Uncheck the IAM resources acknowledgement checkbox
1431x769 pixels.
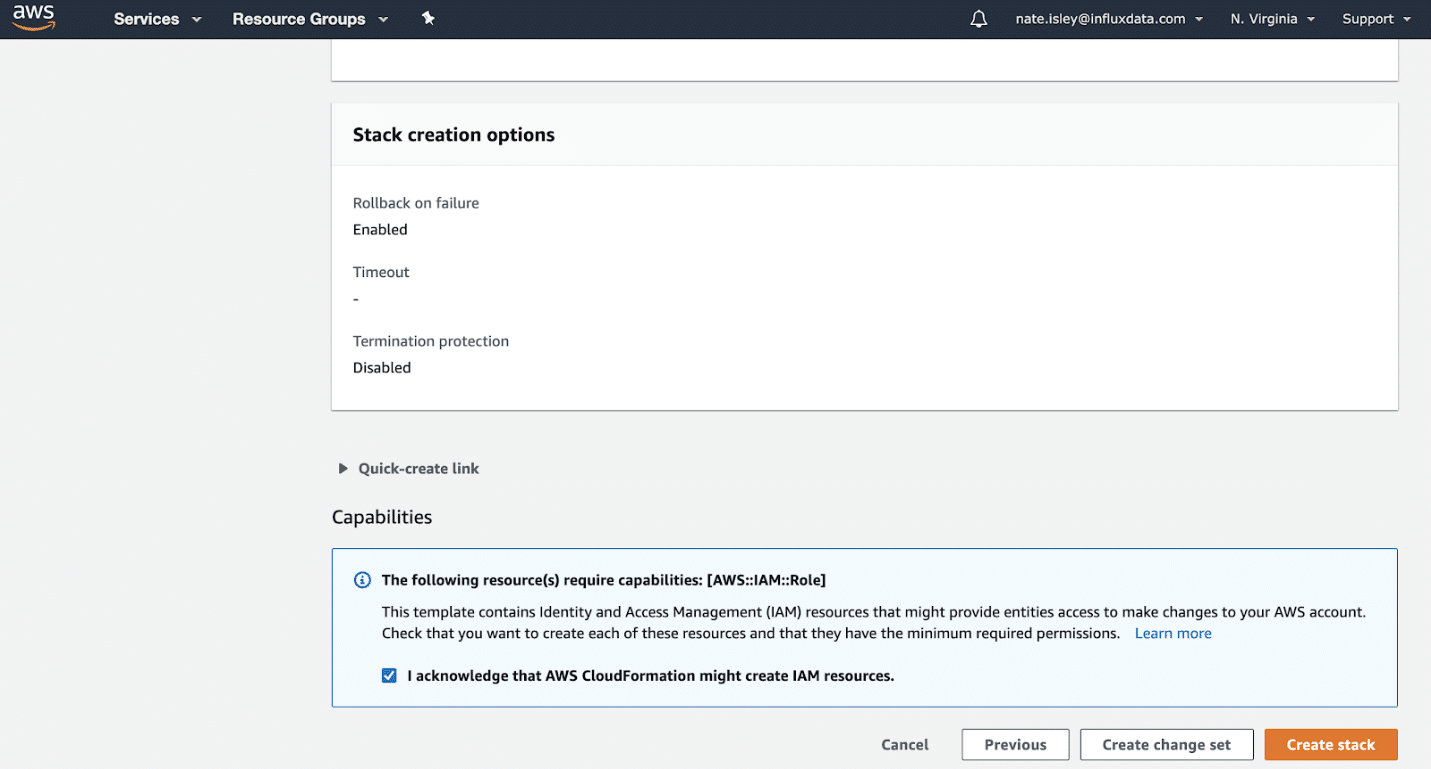tap(389, 675)
